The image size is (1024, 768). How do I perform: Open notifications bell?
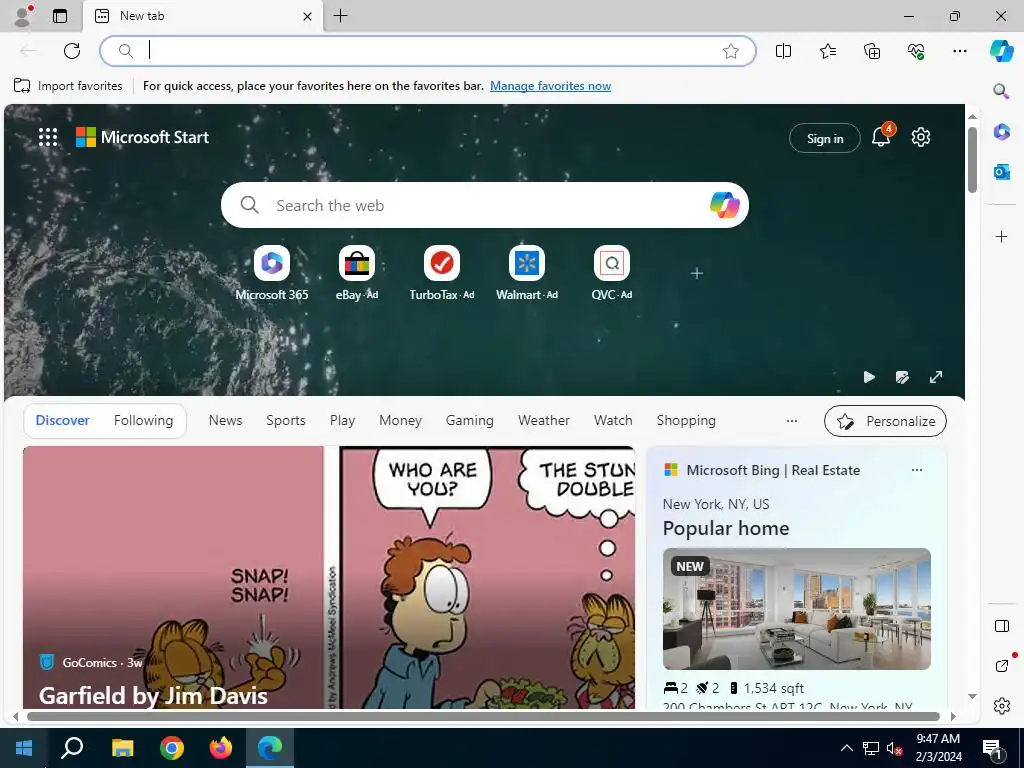(882, 136)
